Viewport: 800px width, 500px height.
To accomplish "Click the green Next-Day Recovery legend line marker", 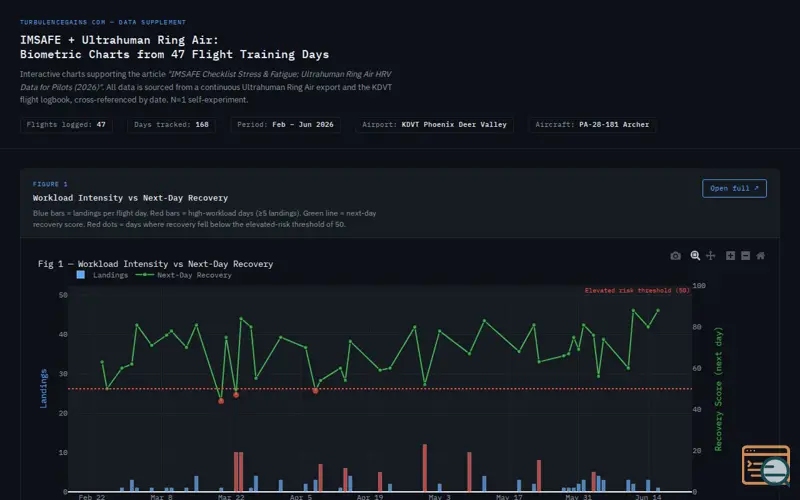I will click(x=145, y=274).
